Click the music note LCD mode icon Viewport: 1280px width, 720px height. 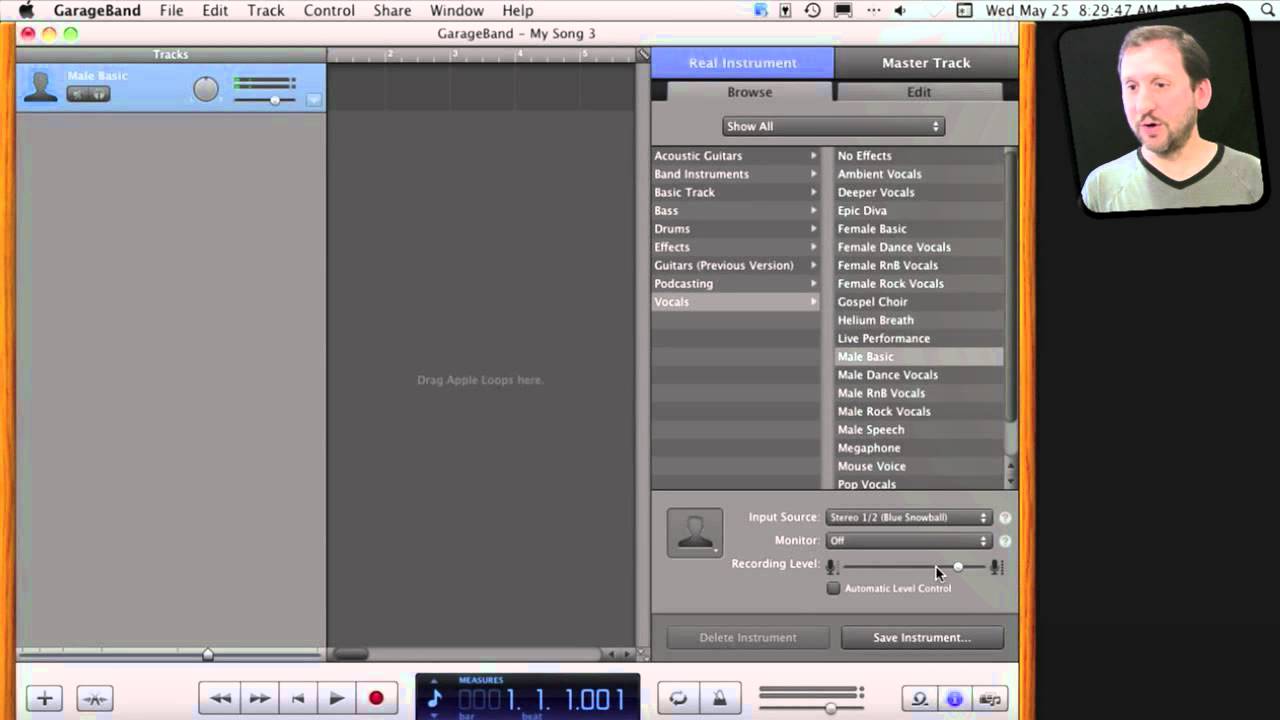(434, 698)
